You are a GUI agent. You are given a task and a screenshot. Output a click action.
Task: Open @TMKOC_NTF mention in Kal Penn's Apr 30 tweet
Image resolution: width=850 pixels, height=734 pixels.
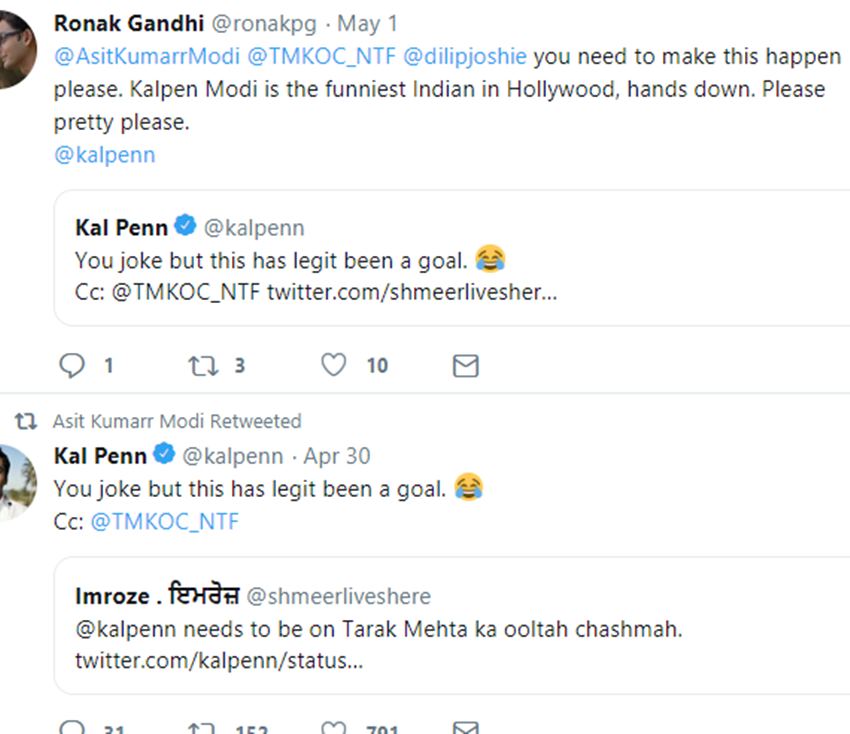(x=165, y=522)
